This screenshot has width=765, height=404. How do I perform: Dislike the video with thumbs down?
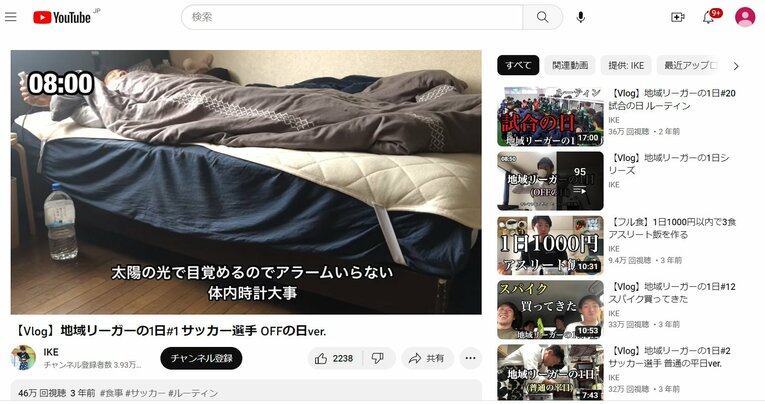coord(378,359)
